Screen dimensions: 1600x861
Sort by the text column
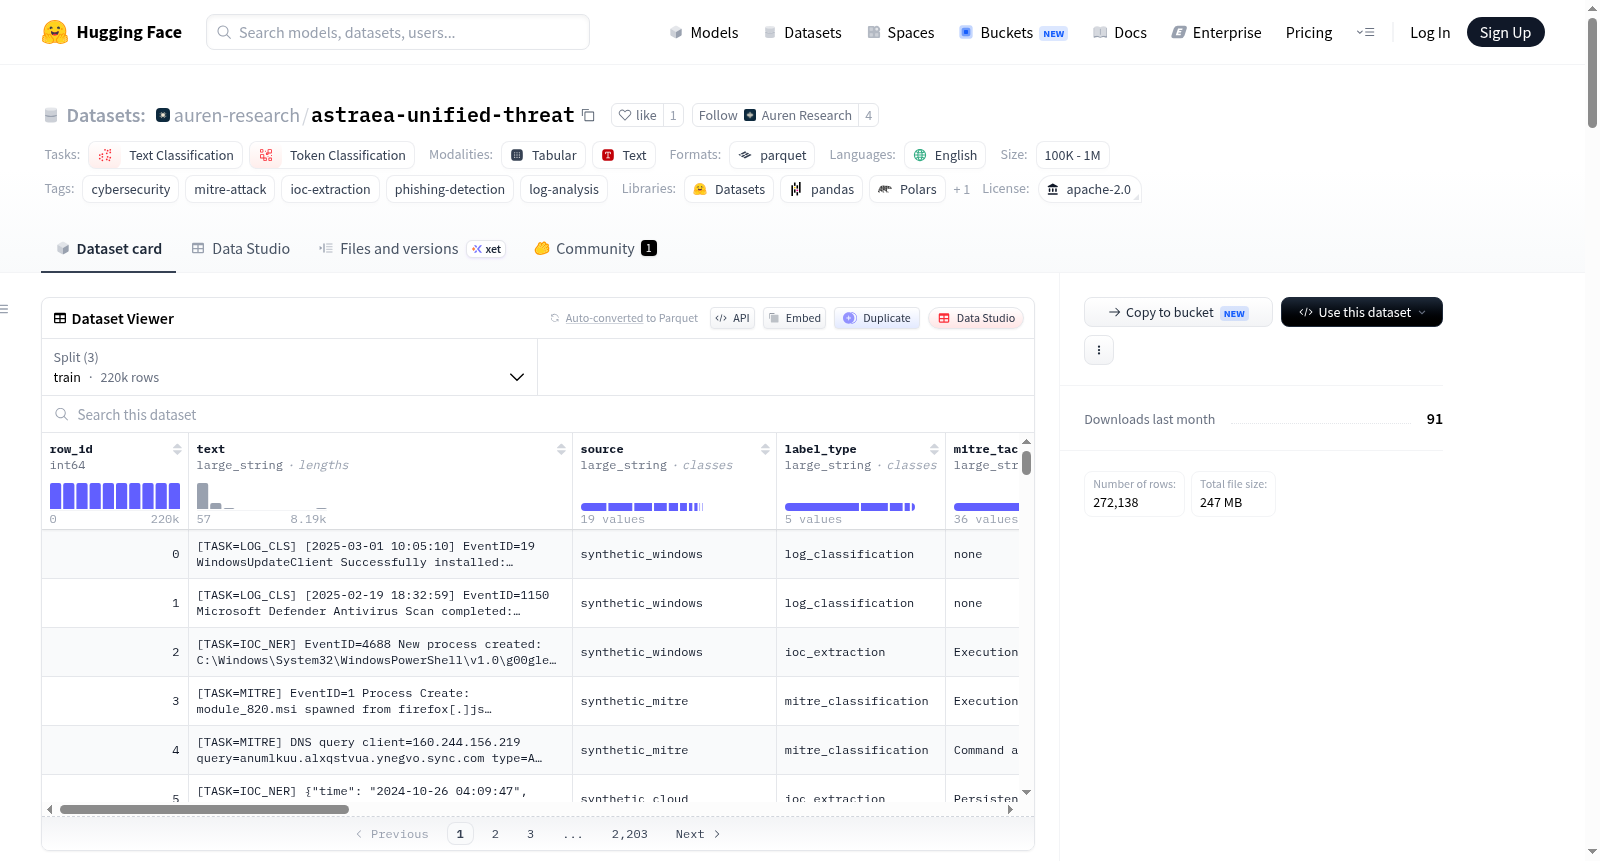561,449
